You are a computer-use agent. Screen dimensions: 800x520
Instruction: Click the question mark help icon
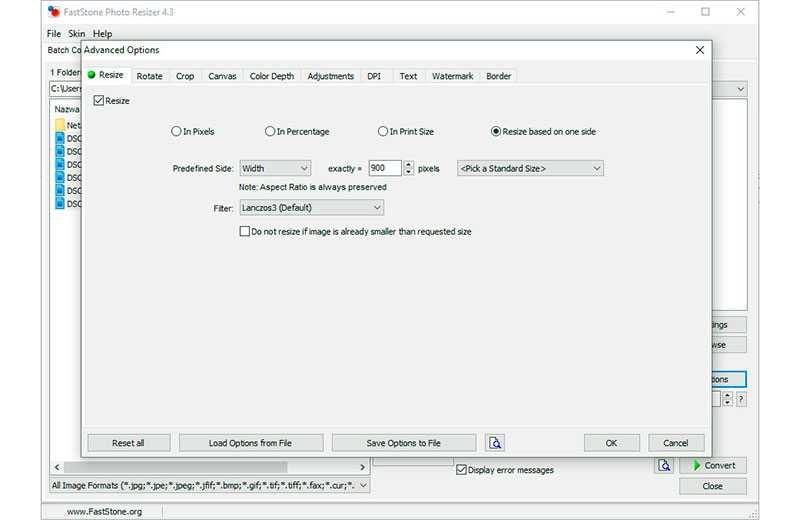point(741,399)
